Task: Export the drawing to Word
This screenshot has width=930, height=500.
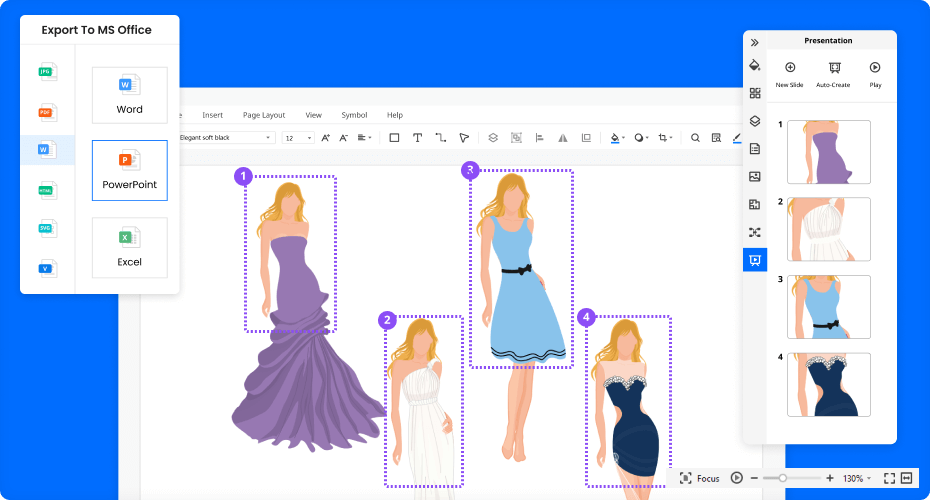Action: coord(129,95)
